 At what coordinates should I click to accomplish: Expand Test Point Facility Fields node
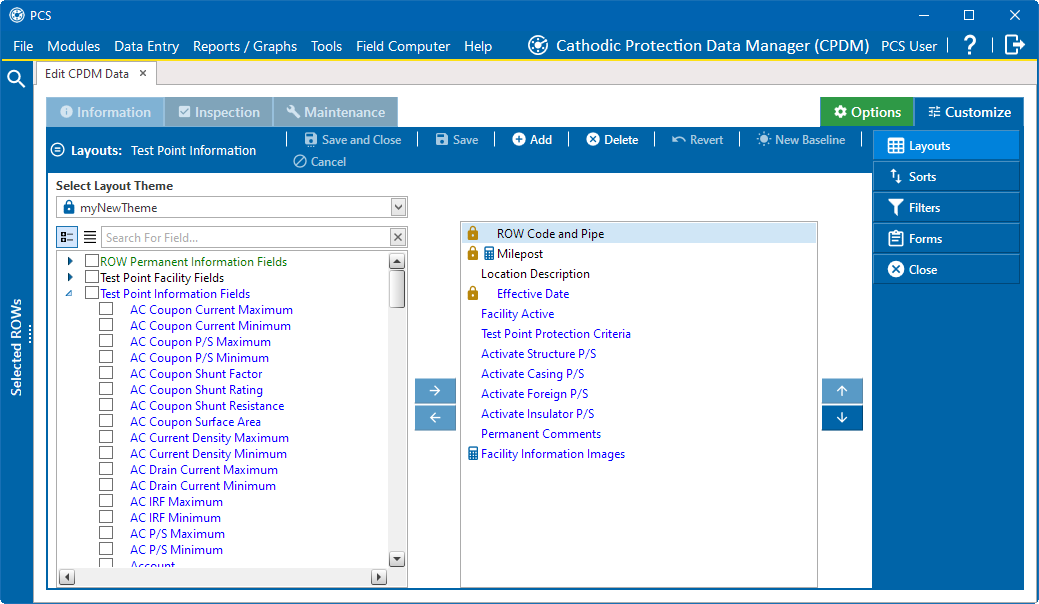(x=70, y=277)
